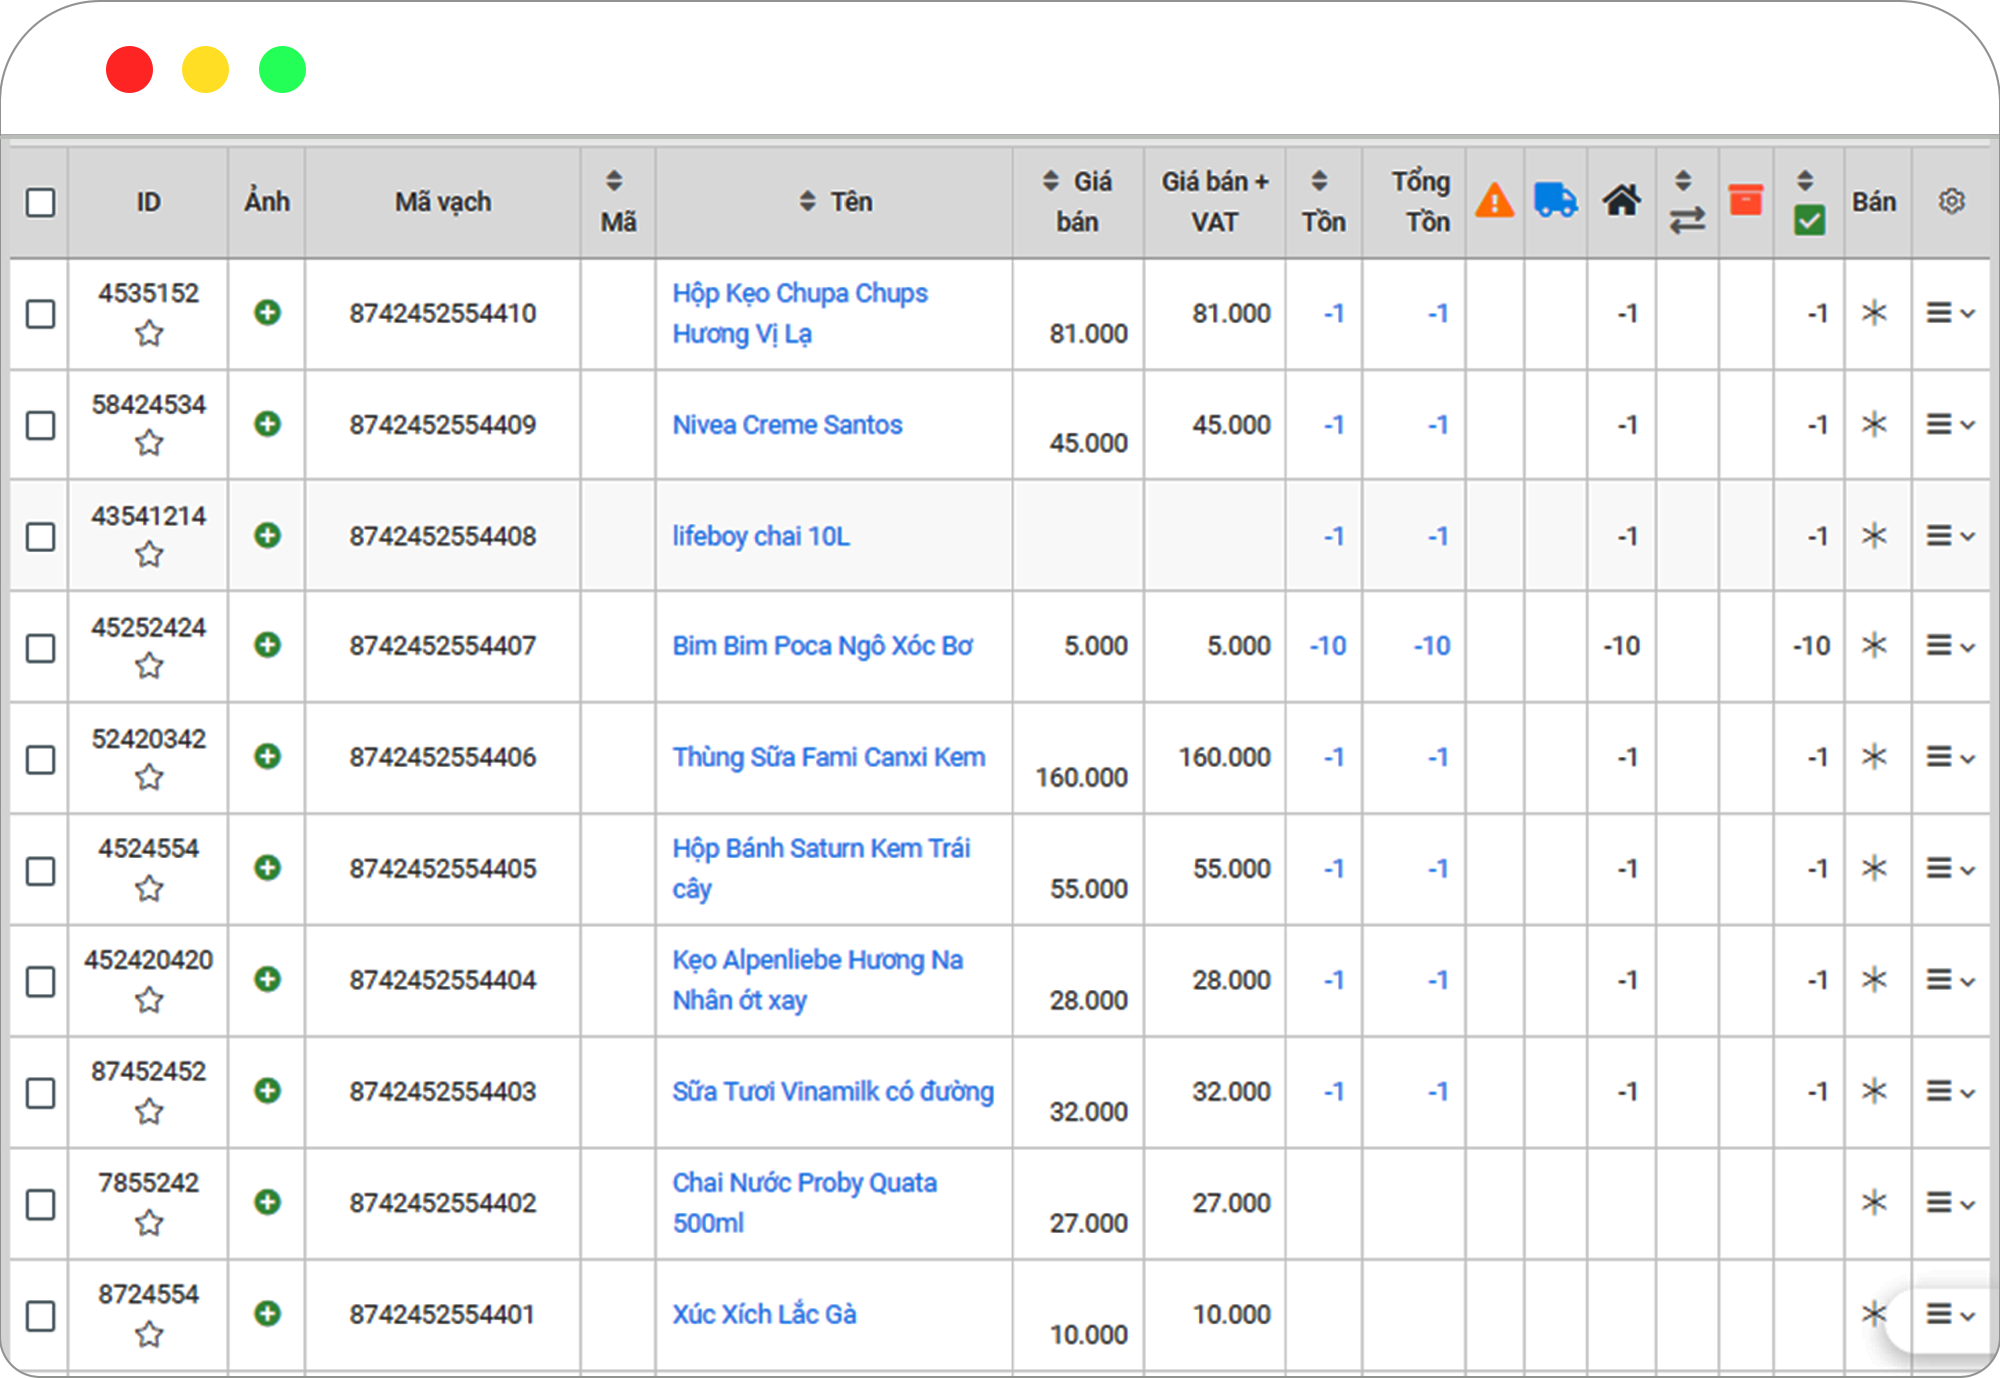Image resolution: width=2000 pixels, height=1378 pixels.
Task: Check the box for product 58424534
Action: 40,425
